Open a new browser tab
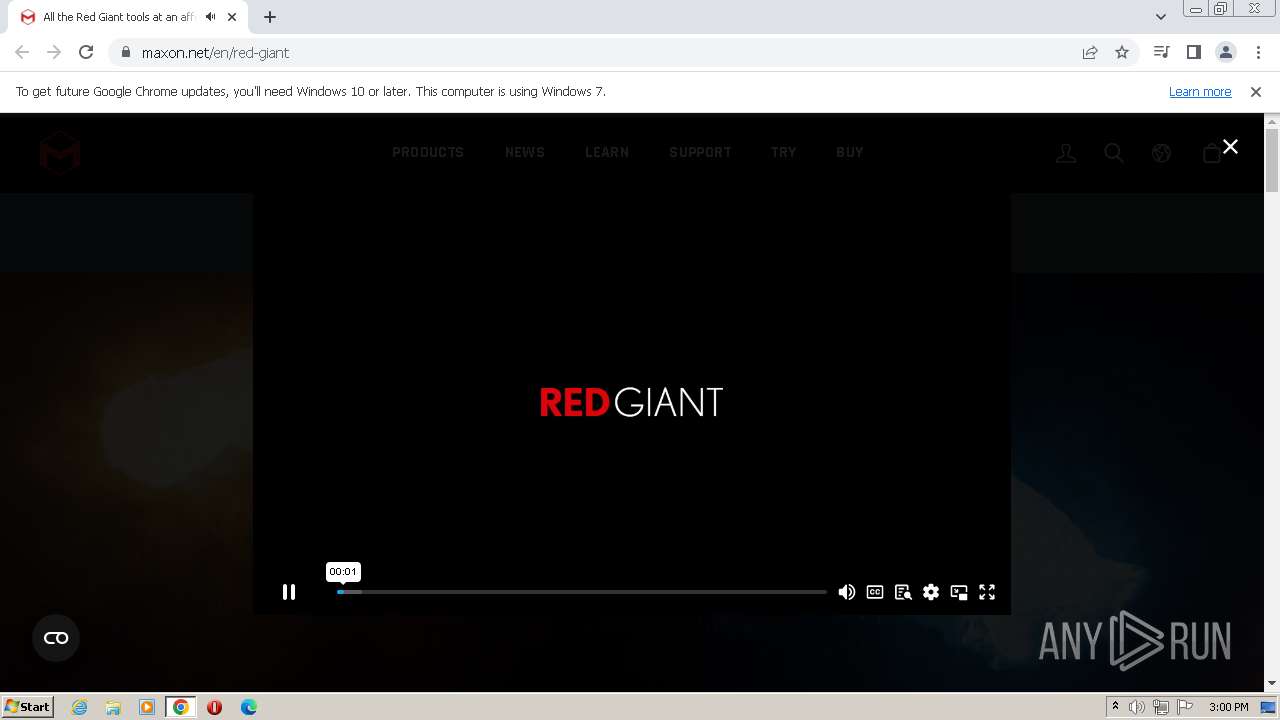This screenshot has width=1280, height=720. (270, 17)
